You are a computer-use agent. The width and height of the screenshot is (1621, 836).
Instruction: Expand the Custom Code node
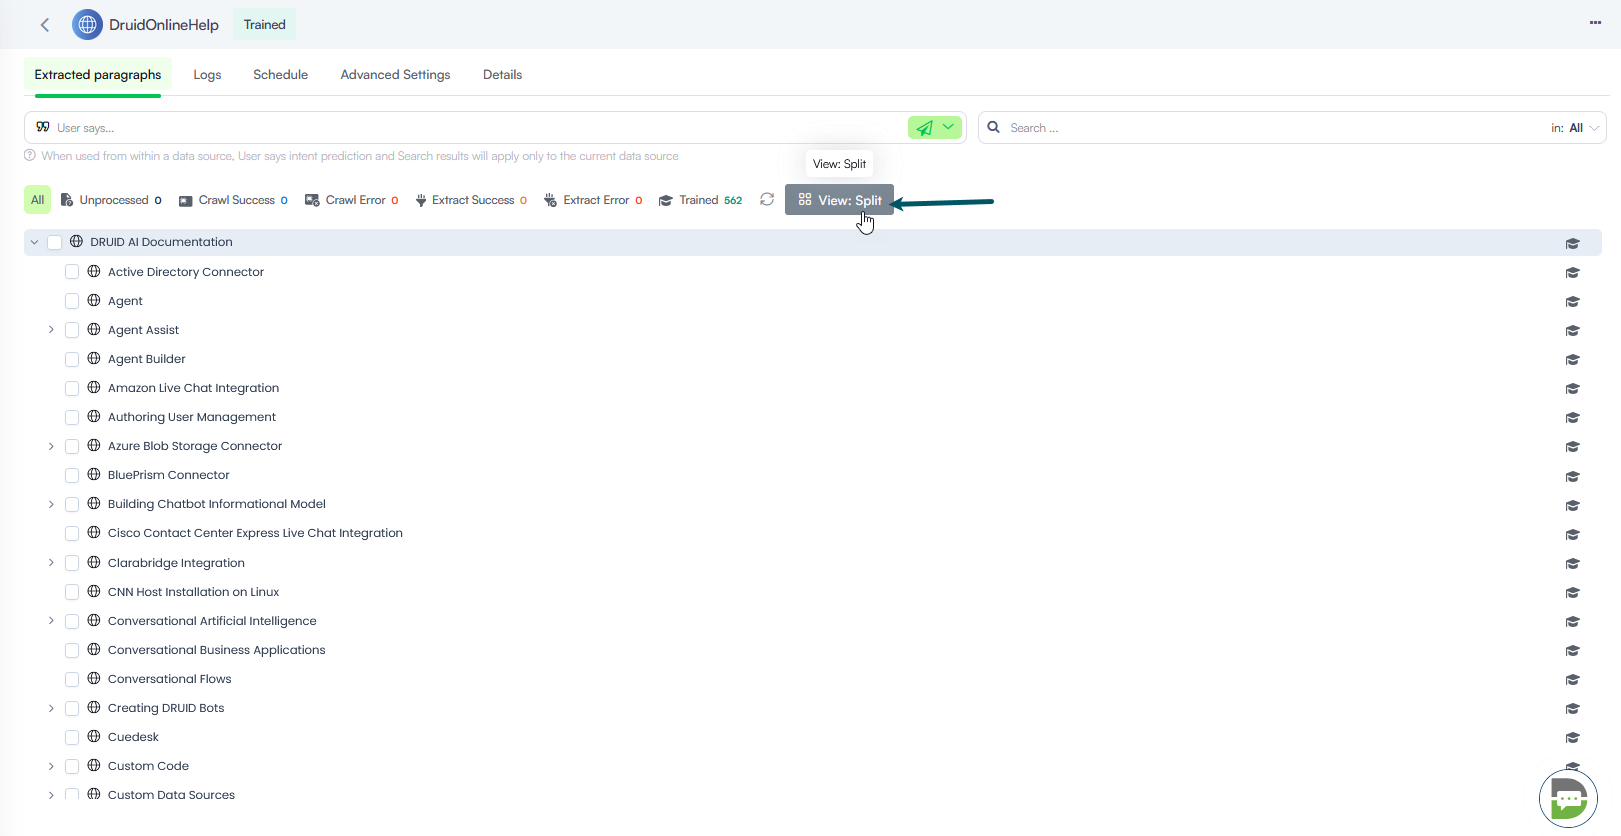pyautogui.click(x=51, y=766)
